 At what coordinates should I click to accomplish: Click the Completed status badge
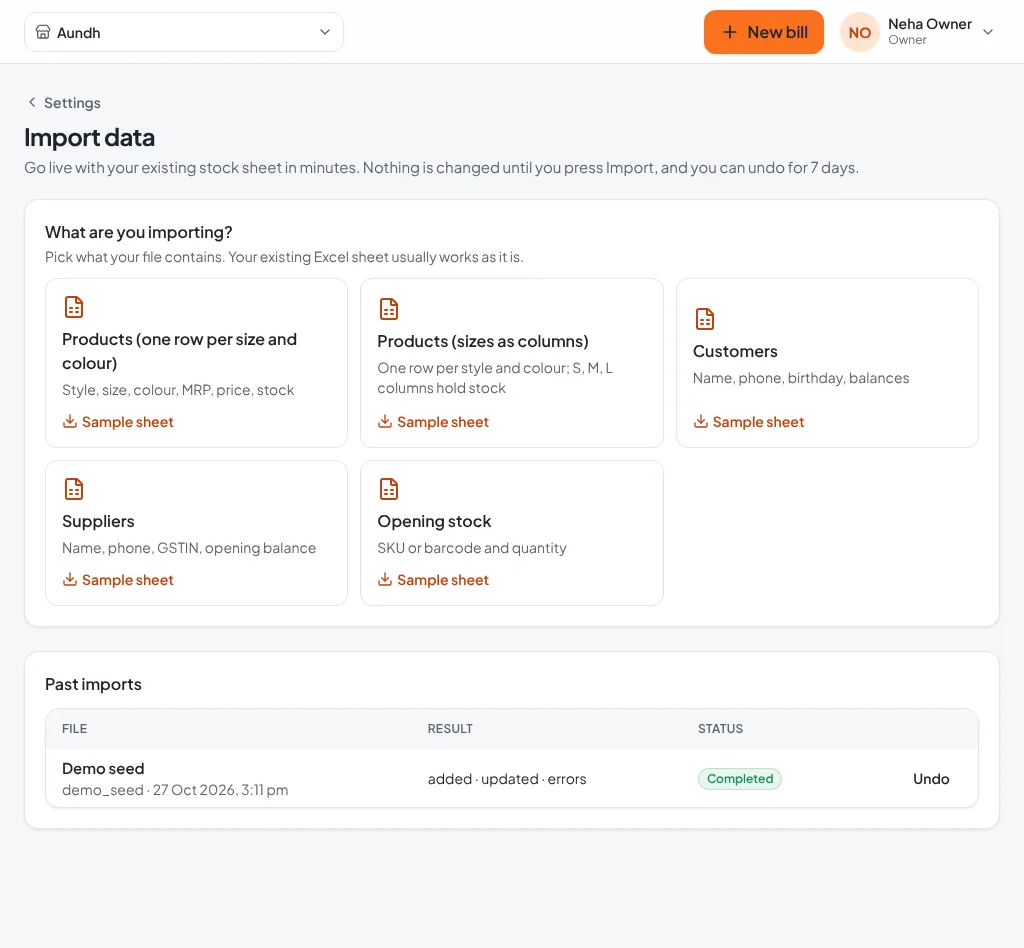740,779
